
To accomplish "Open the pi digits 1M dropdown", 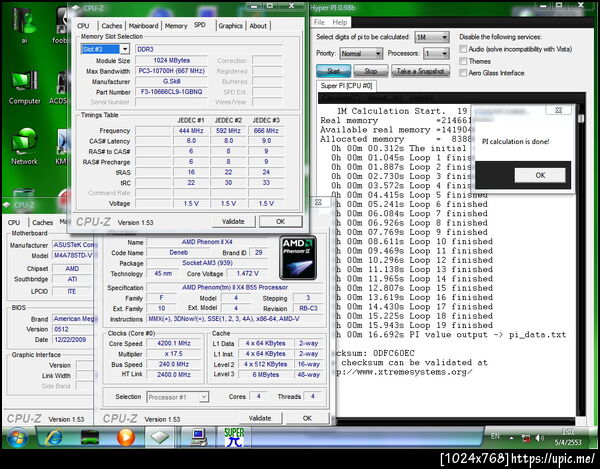I will (x=431, y=37).
